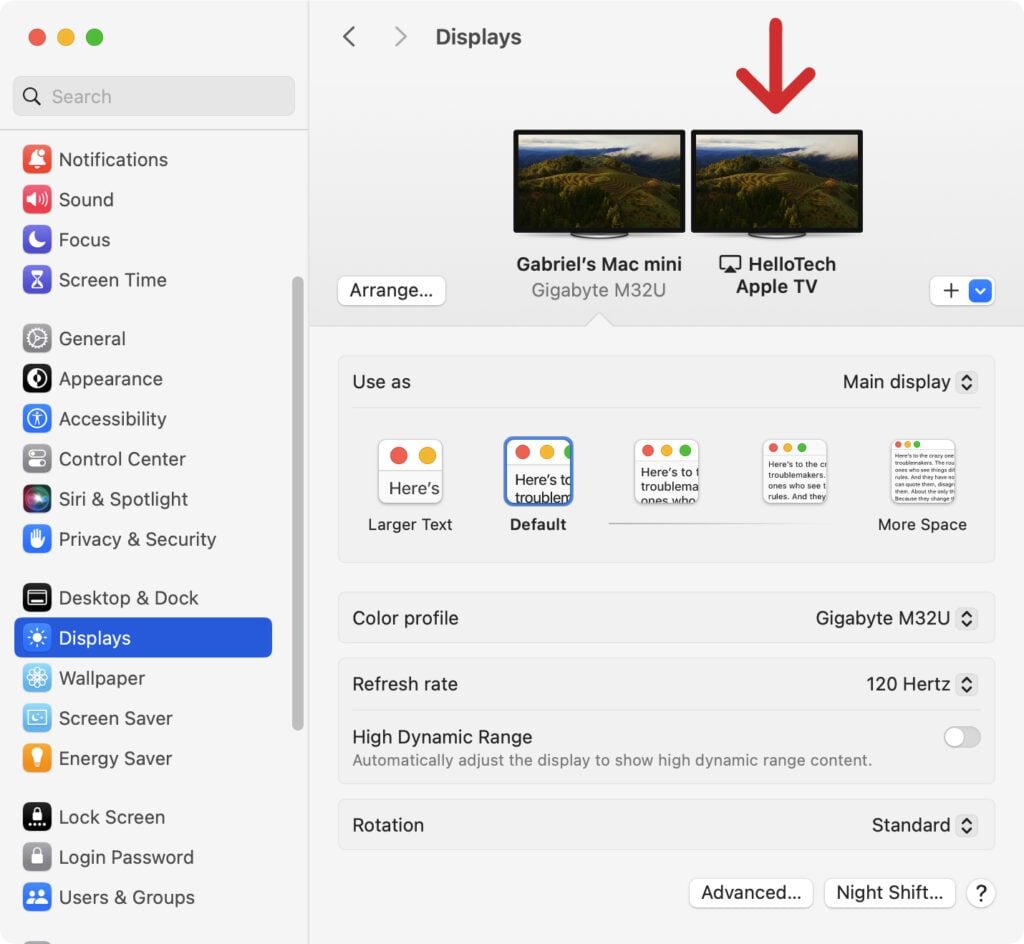Click Privacy & Security hand icon
This screenshot has height=944, width=1024.
(x=37, y=539)
